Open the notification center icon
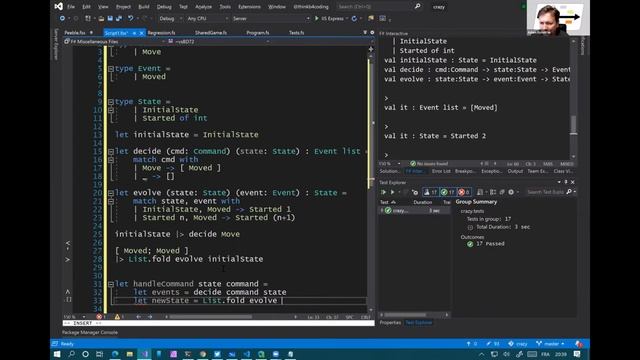The height and width of the screenshot is (360, 640). (577, 354)
